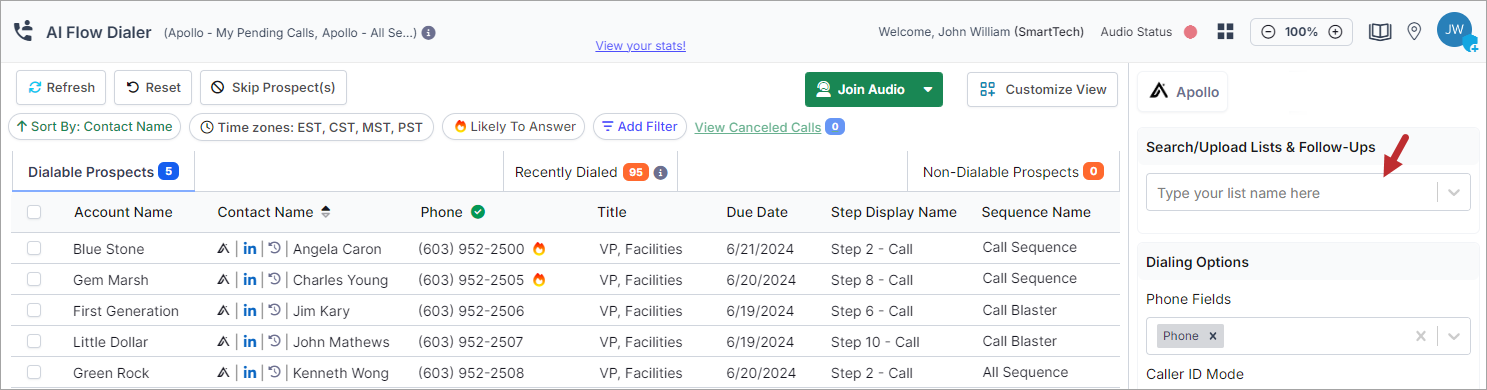Expand the Phone Fields dropdown chevron
Image resolution: width=1487 pixels, height=390 pixels.
pos(1454,336)
